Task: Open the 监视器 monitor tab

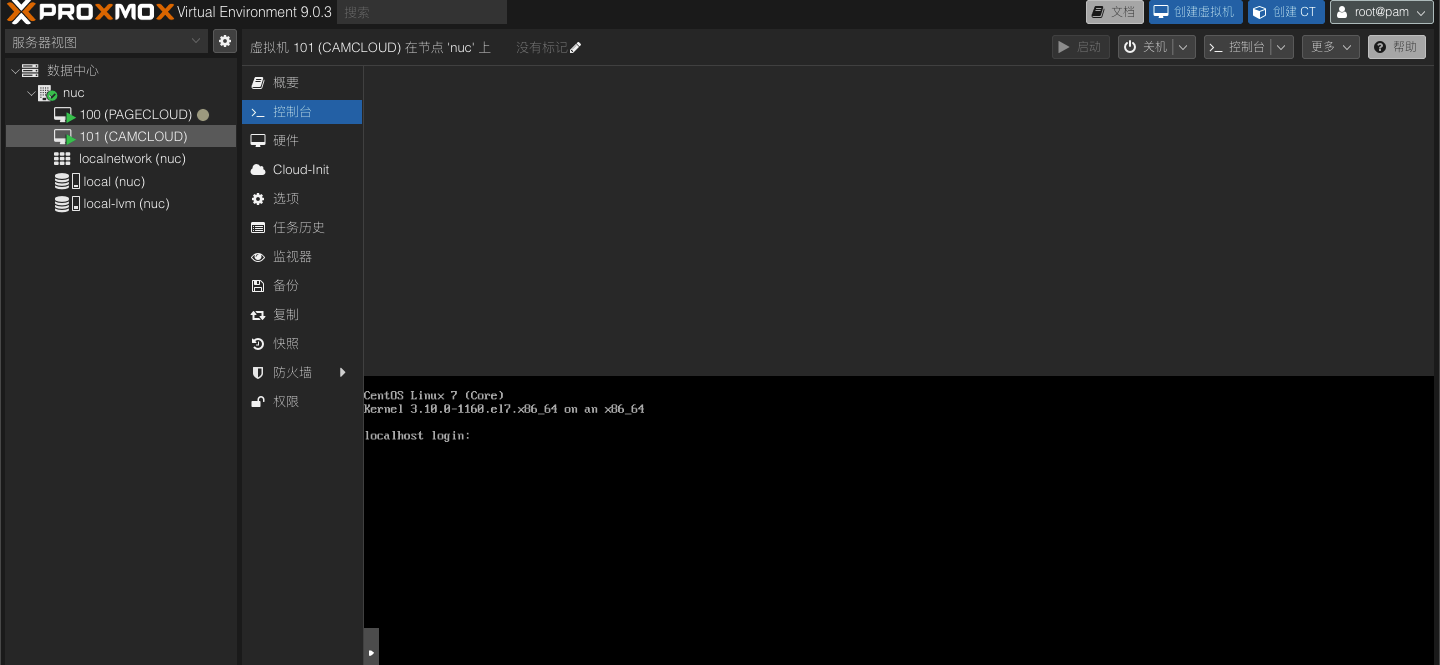Action: [x=302, y=257]
